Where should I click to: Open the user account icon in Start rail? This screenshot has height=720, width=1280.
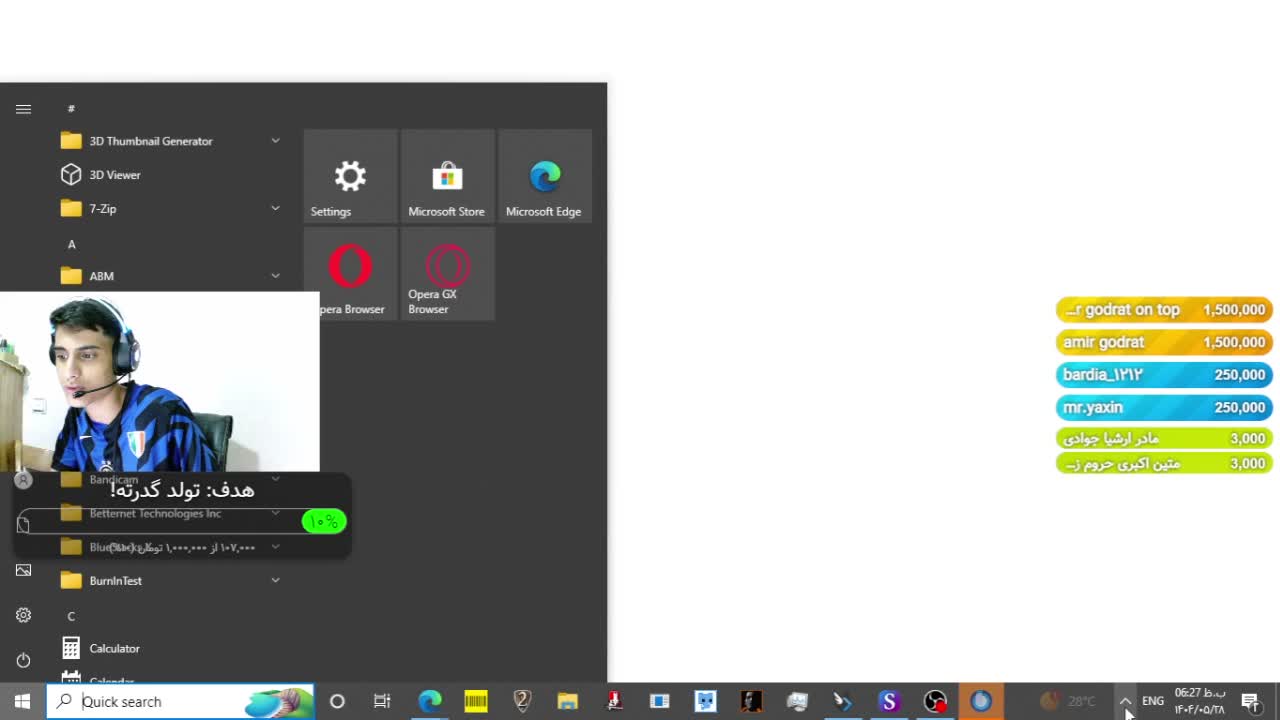[23, 480]
